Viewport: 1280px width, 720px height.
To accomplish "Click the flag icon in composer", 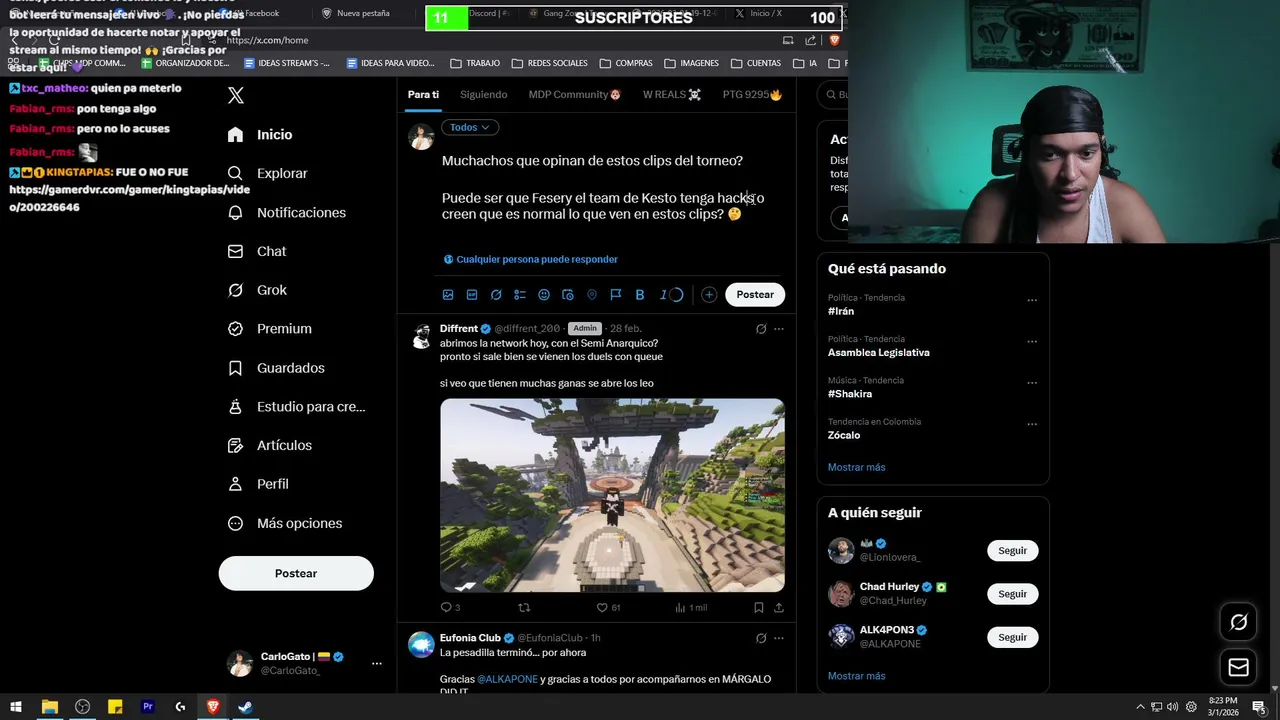I will 616,294.
